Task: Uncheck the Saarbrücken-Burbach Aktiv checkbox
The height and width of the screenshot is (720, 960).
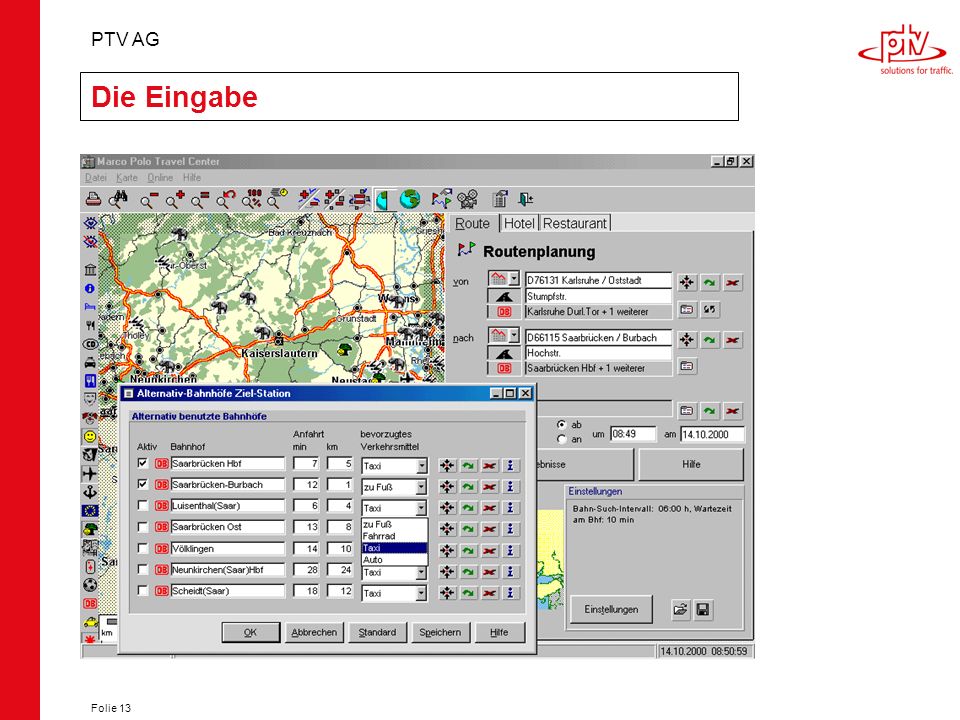Action: point(143,484)
